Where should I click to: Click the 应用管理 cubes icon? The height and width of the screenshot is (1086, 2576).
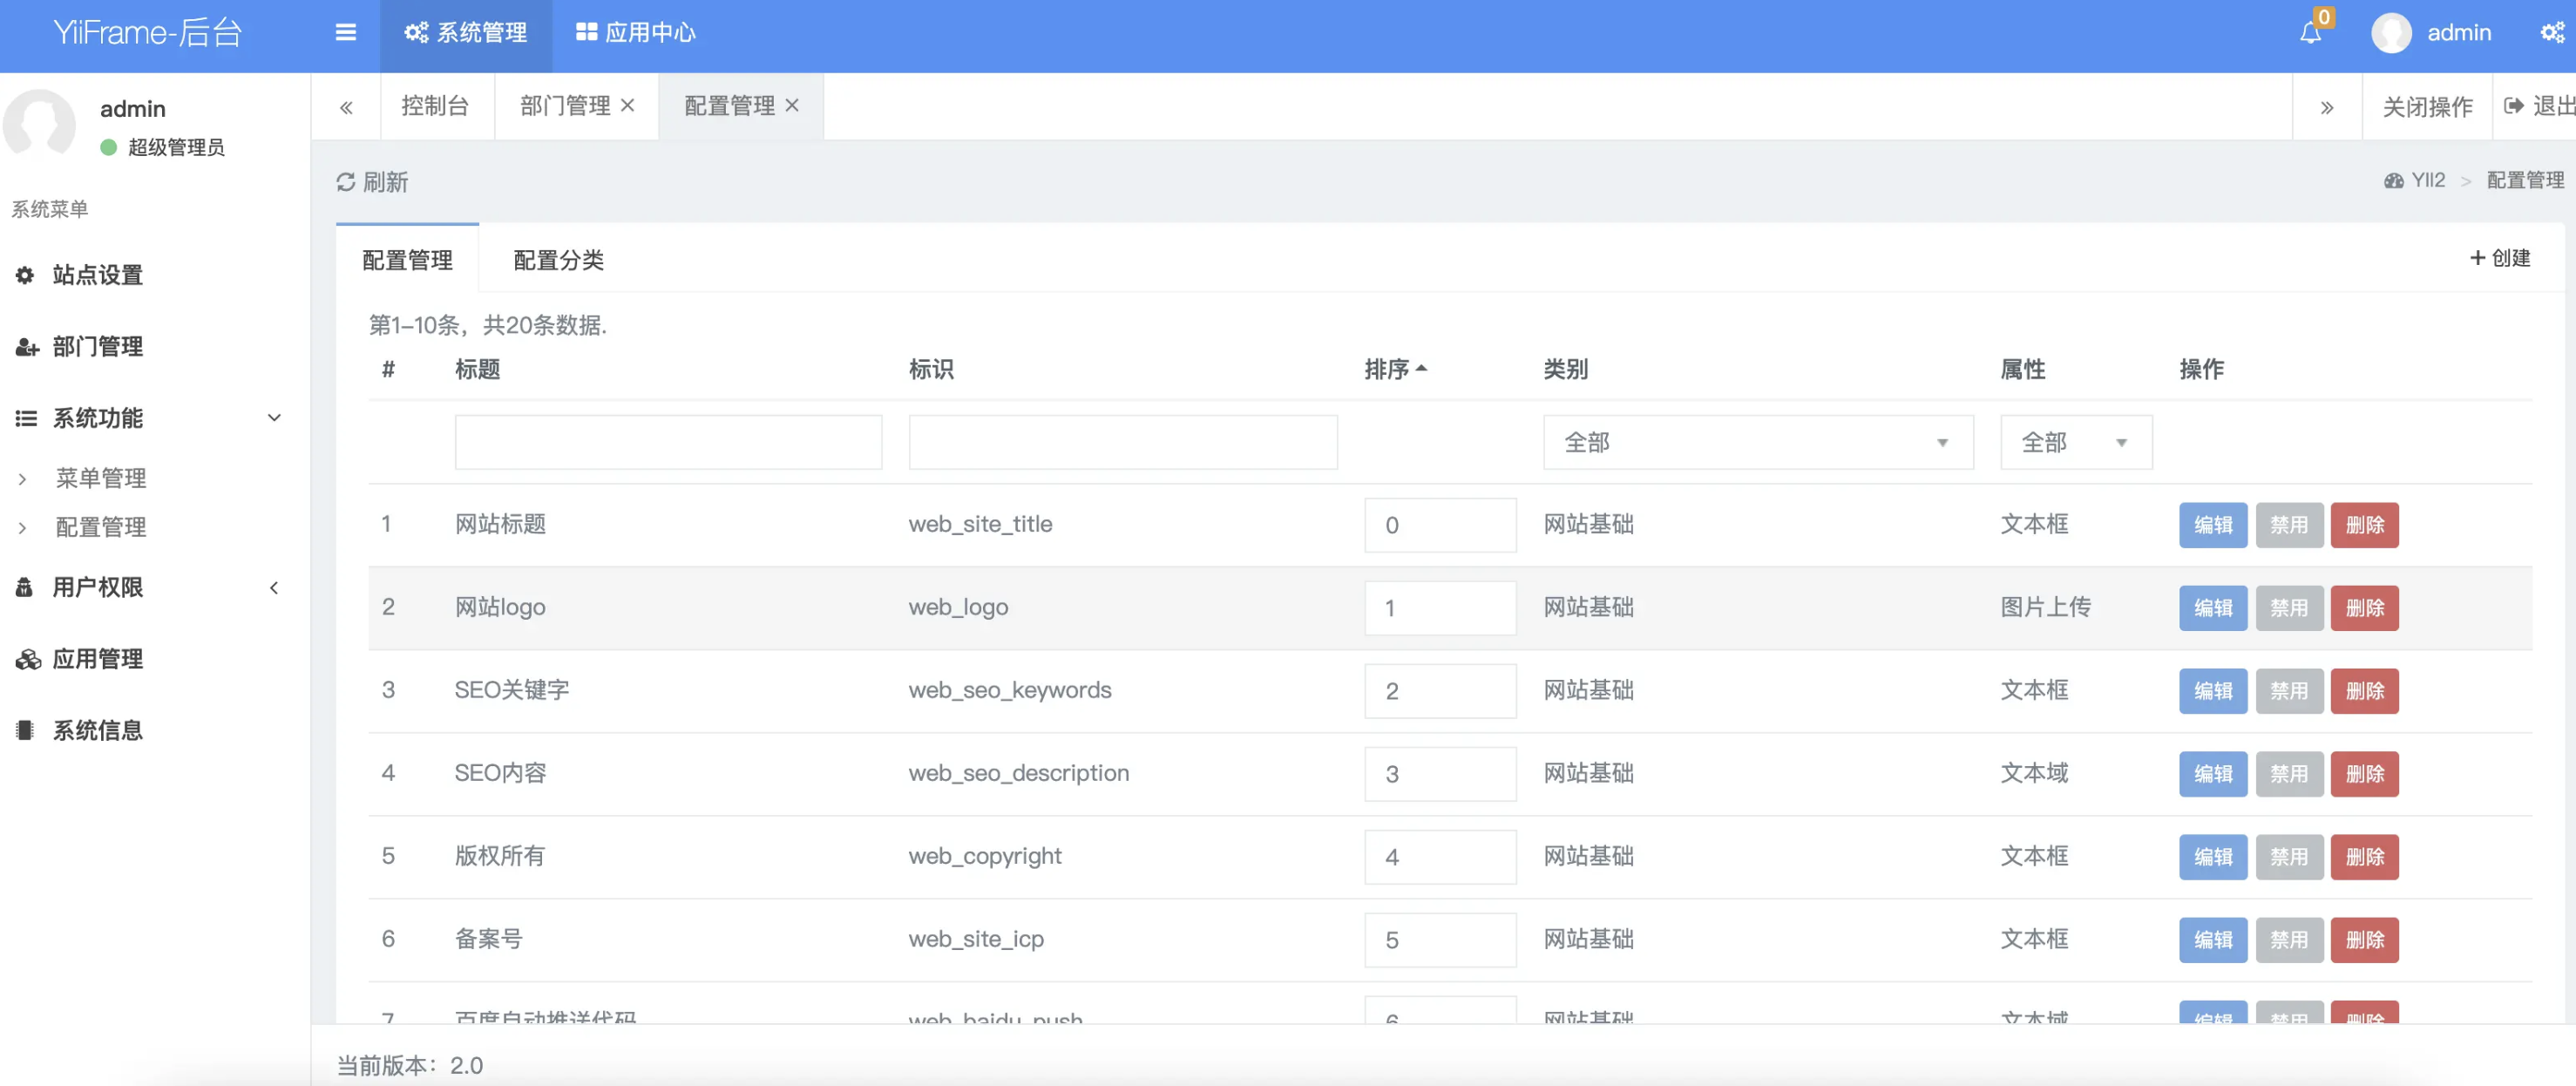(28, 659)
